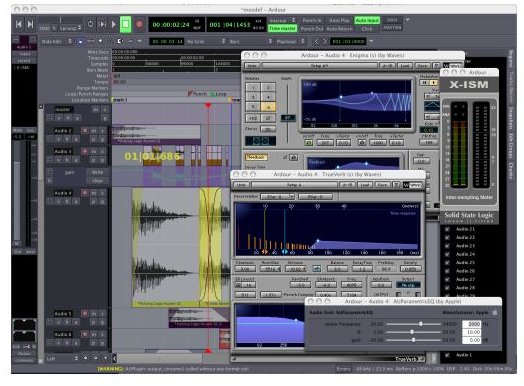Viewport: 524px width, 386px height.
Task: Stop playback with the green stop button
Action: tap(126, 24)
